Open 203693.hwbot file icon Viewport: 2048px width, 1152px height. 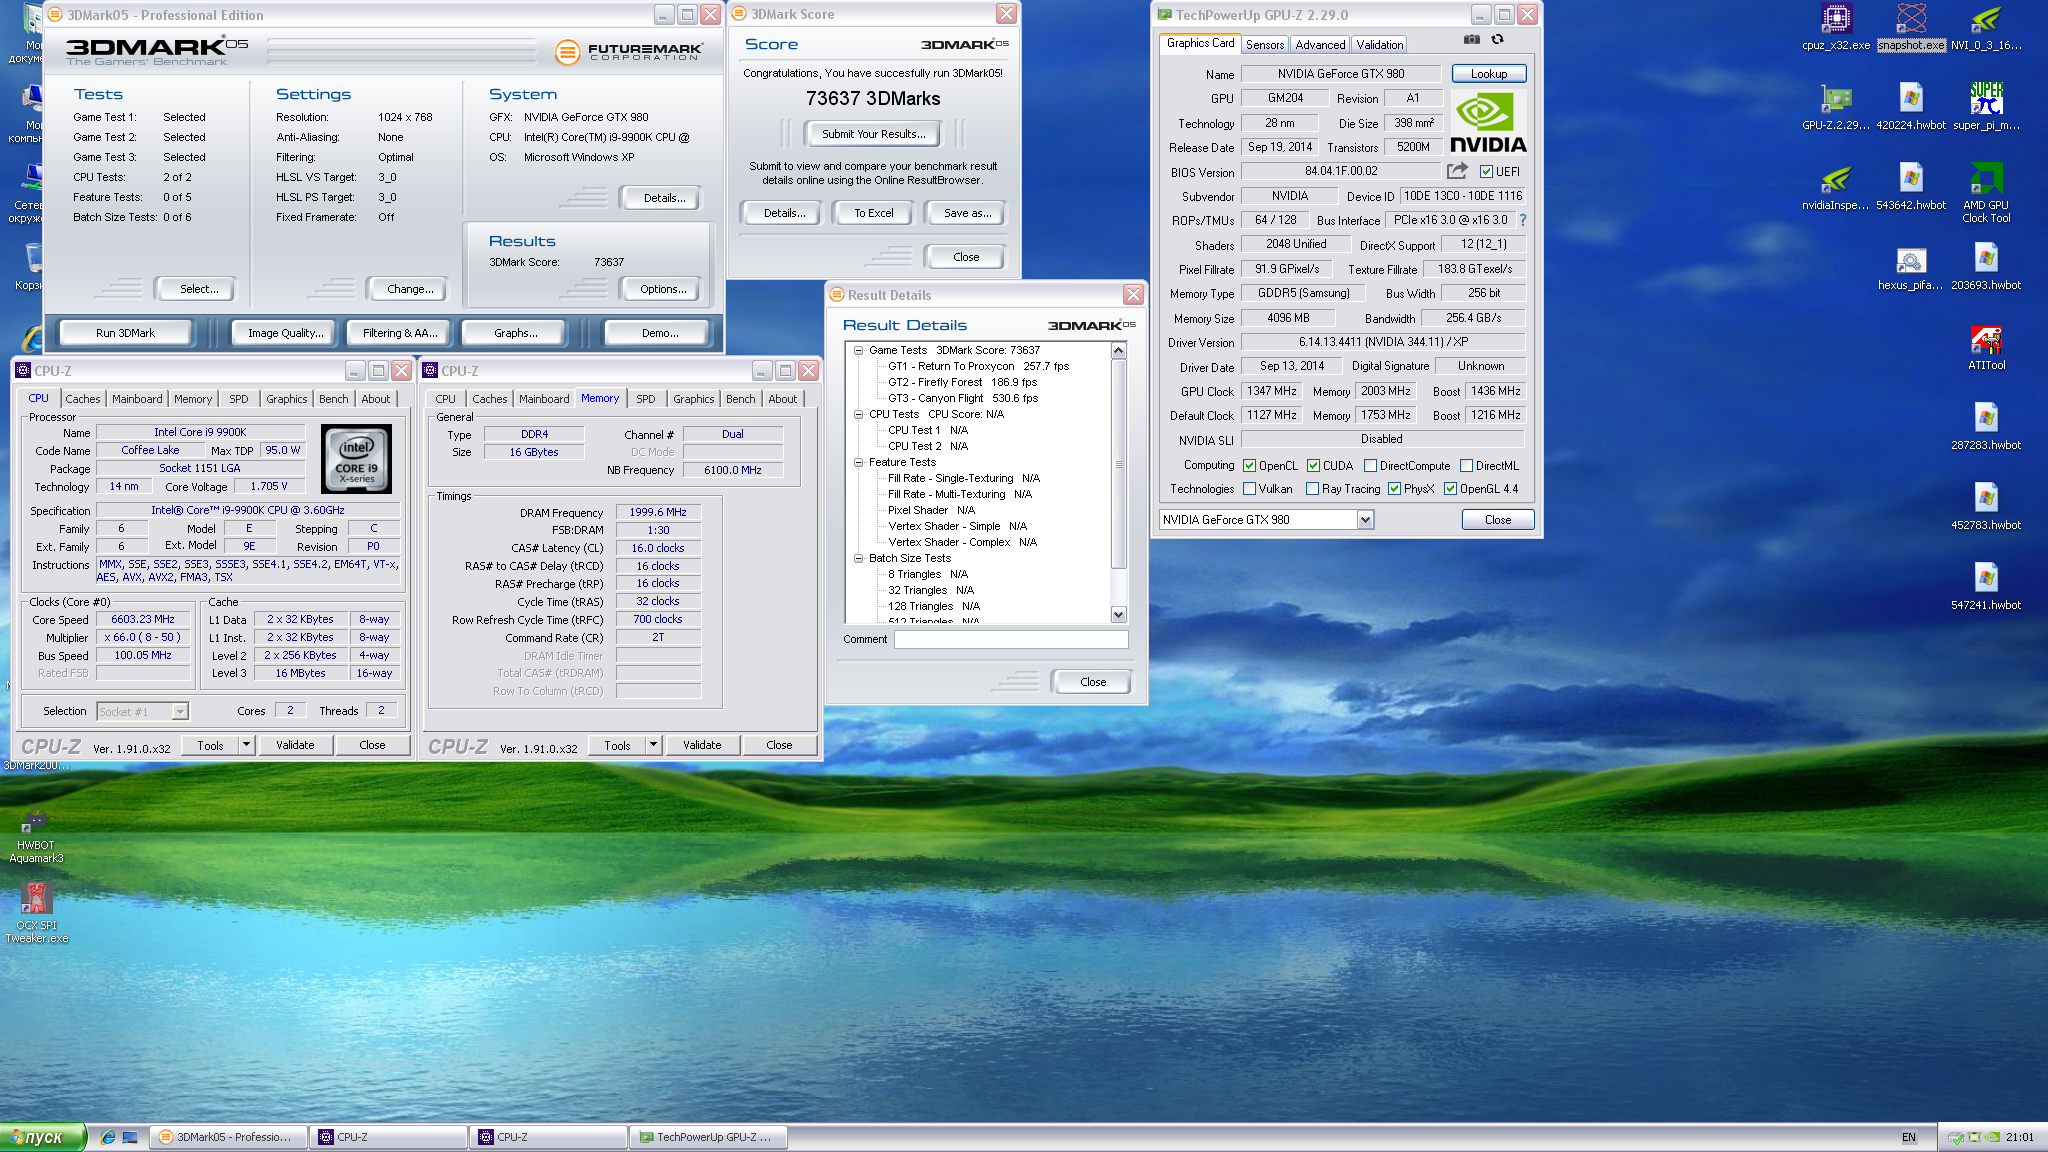click(x=1986, y=267)
